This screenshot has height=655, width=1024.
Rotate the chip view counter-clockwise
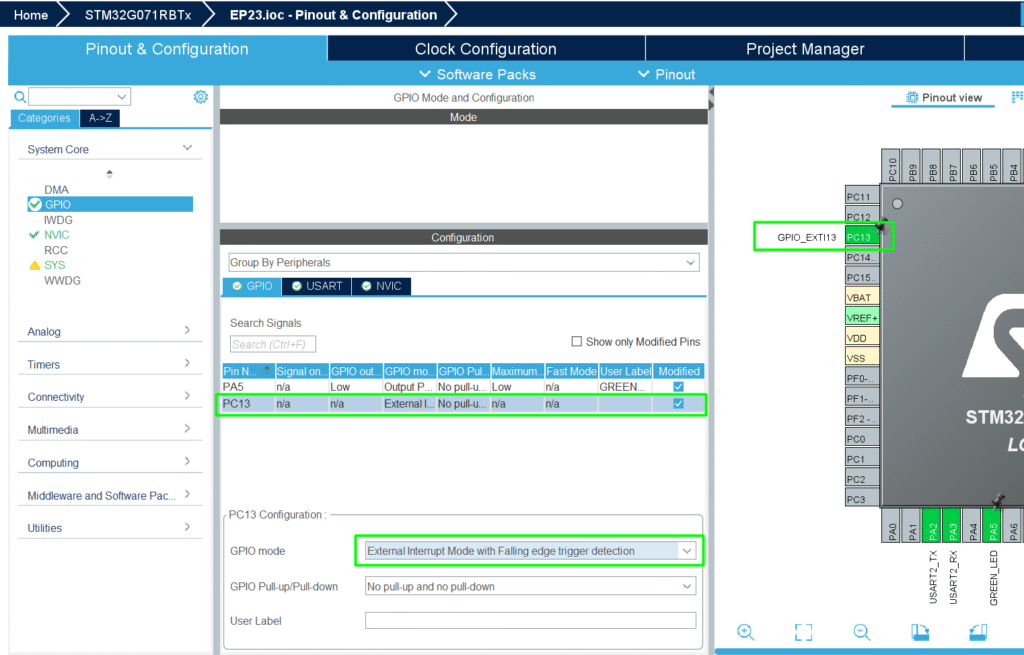tap(979, 632)
